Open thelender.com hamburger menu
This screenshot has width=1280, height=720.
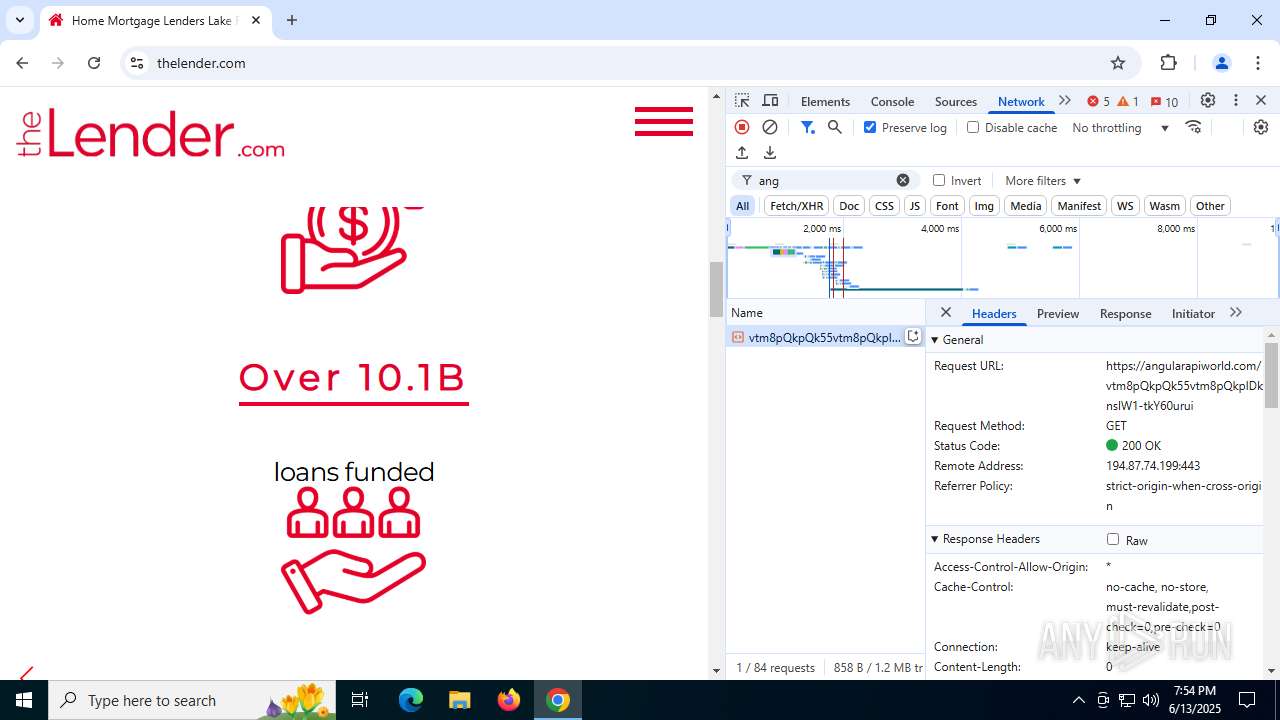tap(664, 121)
